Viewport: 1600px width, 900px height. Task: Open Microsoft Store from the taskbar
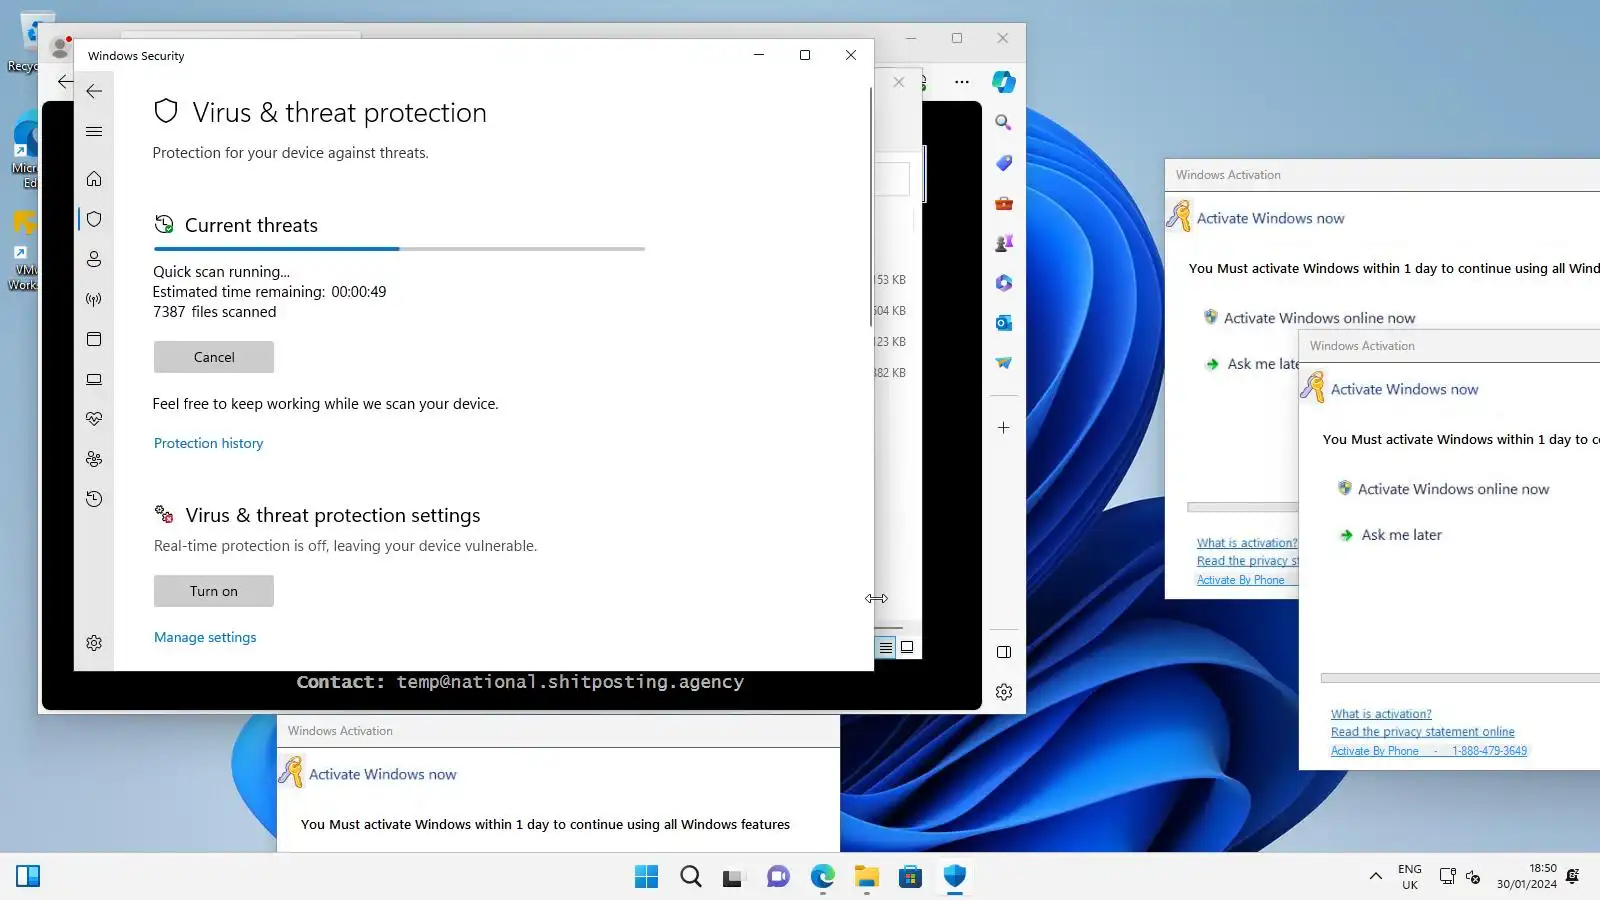(910, 877)
